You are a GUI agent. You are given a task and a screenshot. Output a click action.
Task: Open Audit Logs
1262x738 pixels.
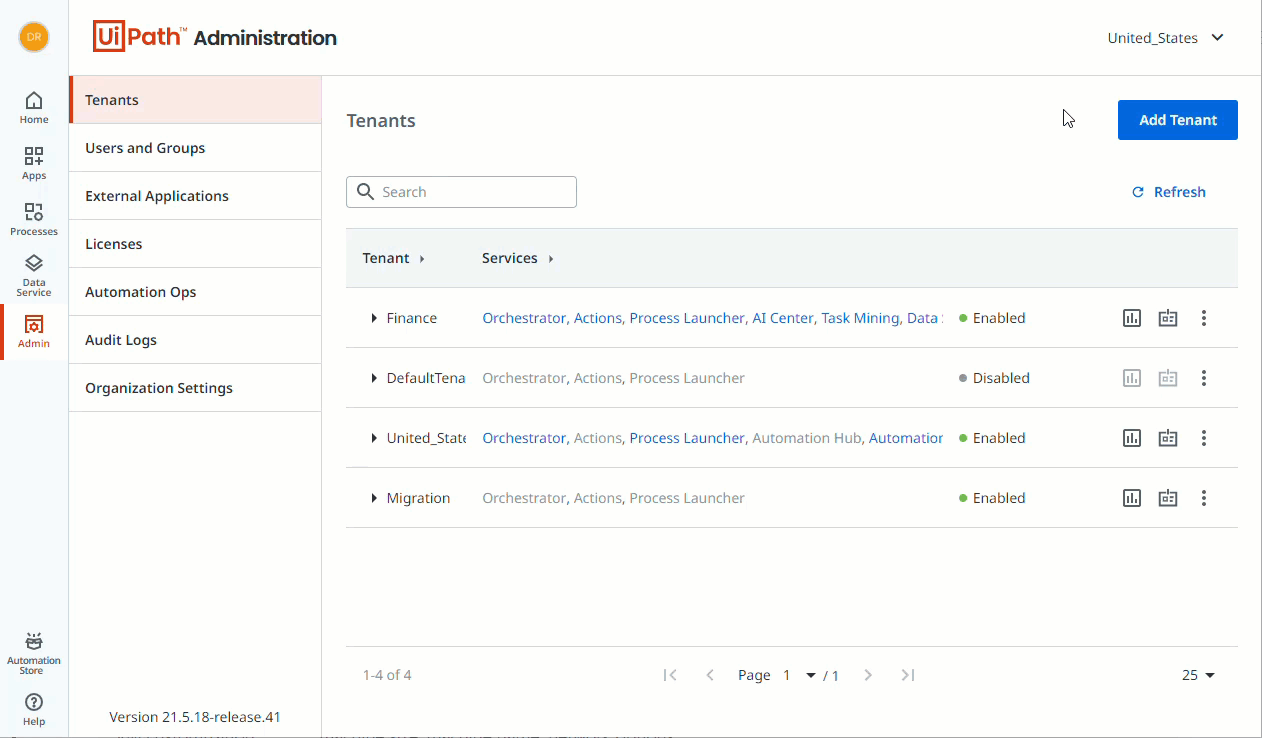click(195, 340)
